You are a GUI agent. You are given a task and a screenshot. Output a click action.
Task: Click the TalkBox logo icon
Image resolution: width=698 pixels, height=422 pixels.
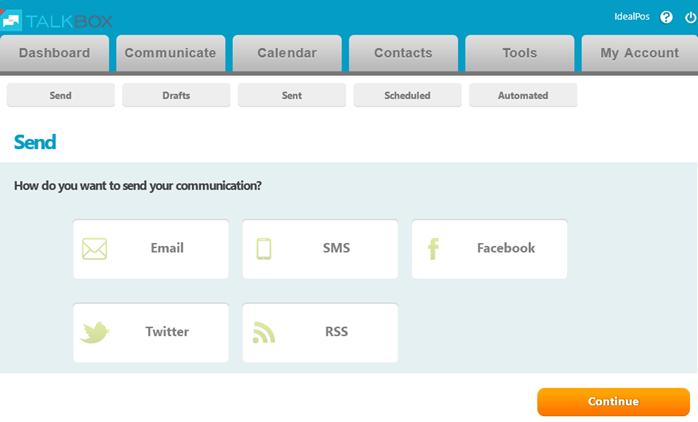pos(11,20)
